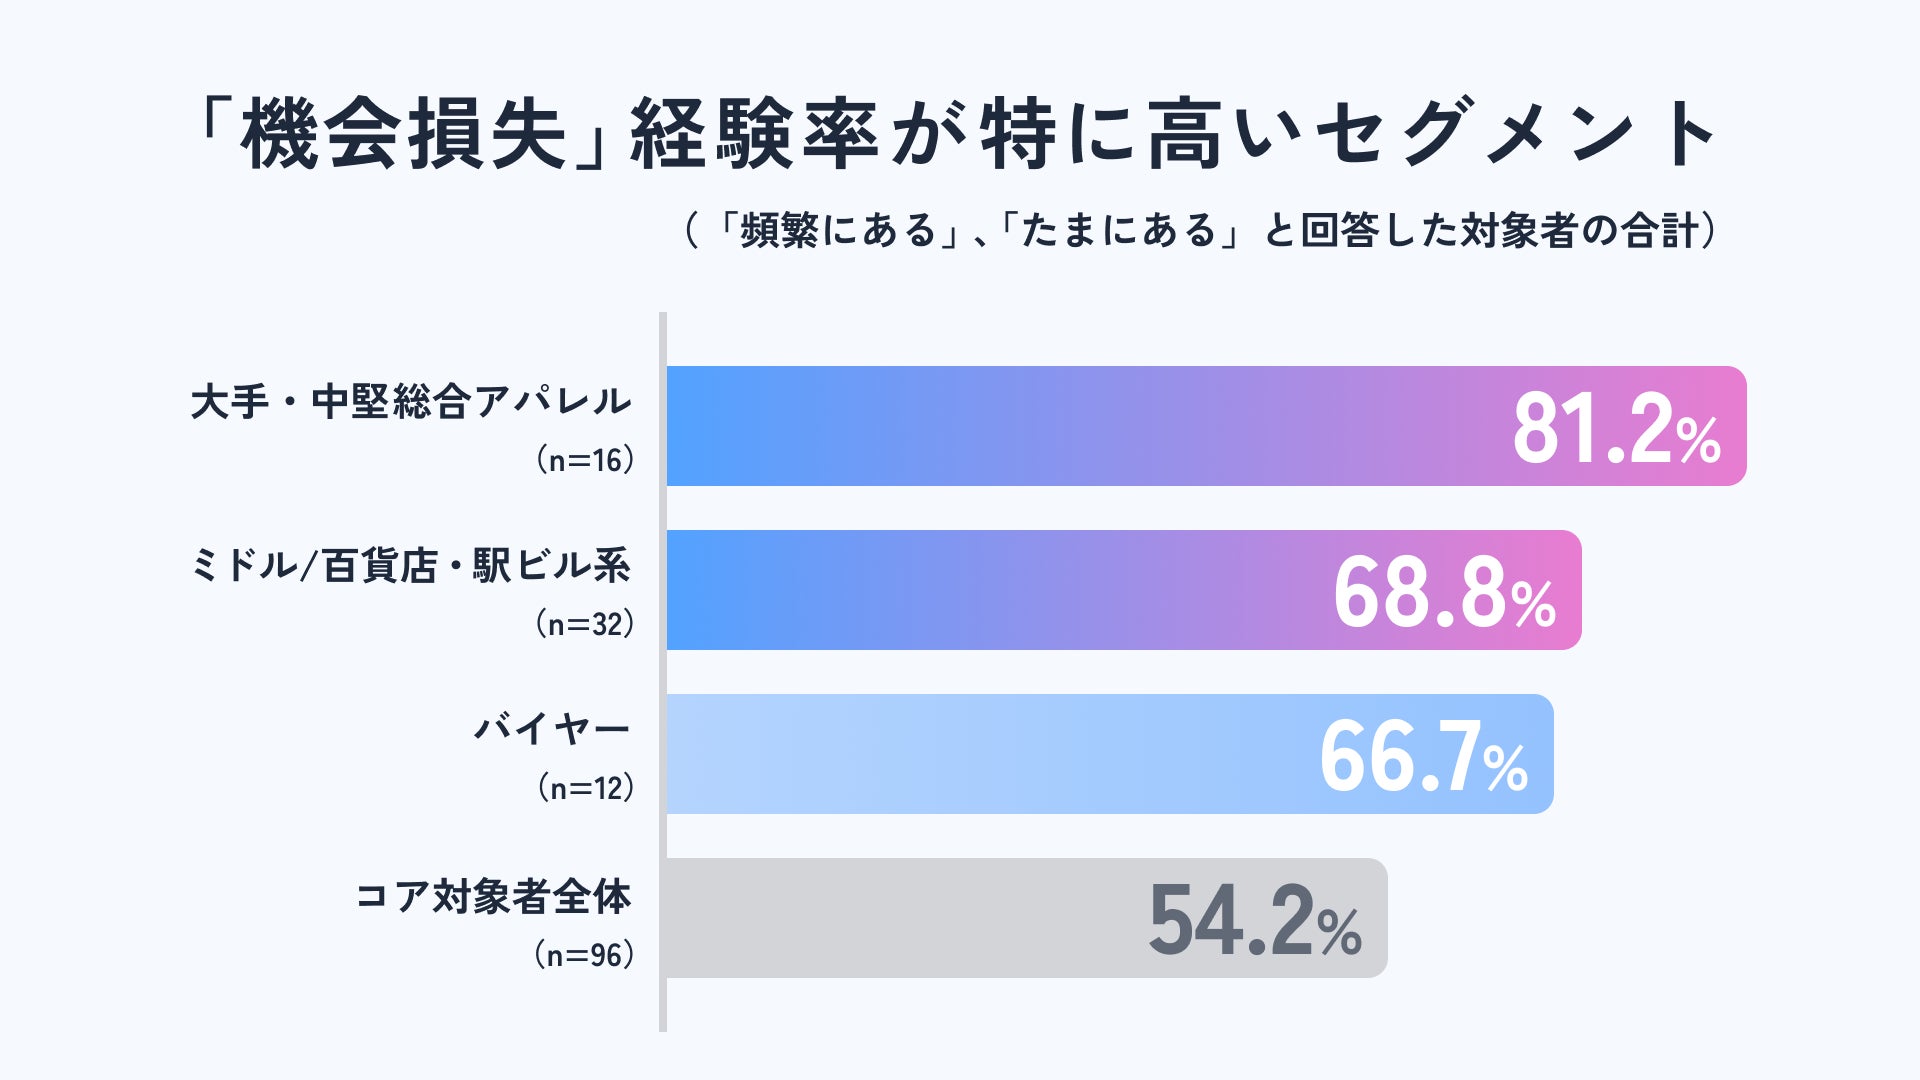Select the 68.8% gradient bar
1920x1080 pixels.
[x=1124, y=590]
